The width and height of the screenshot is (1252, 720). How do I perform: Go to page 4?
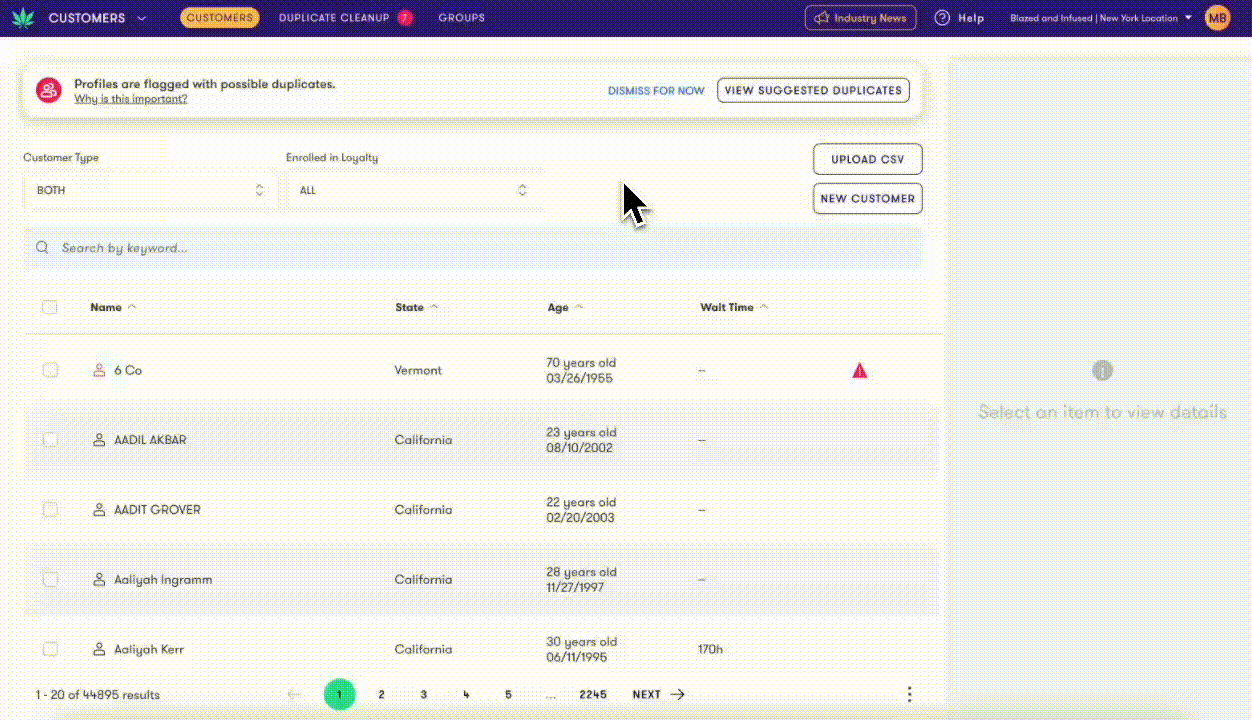coord(466,694)
